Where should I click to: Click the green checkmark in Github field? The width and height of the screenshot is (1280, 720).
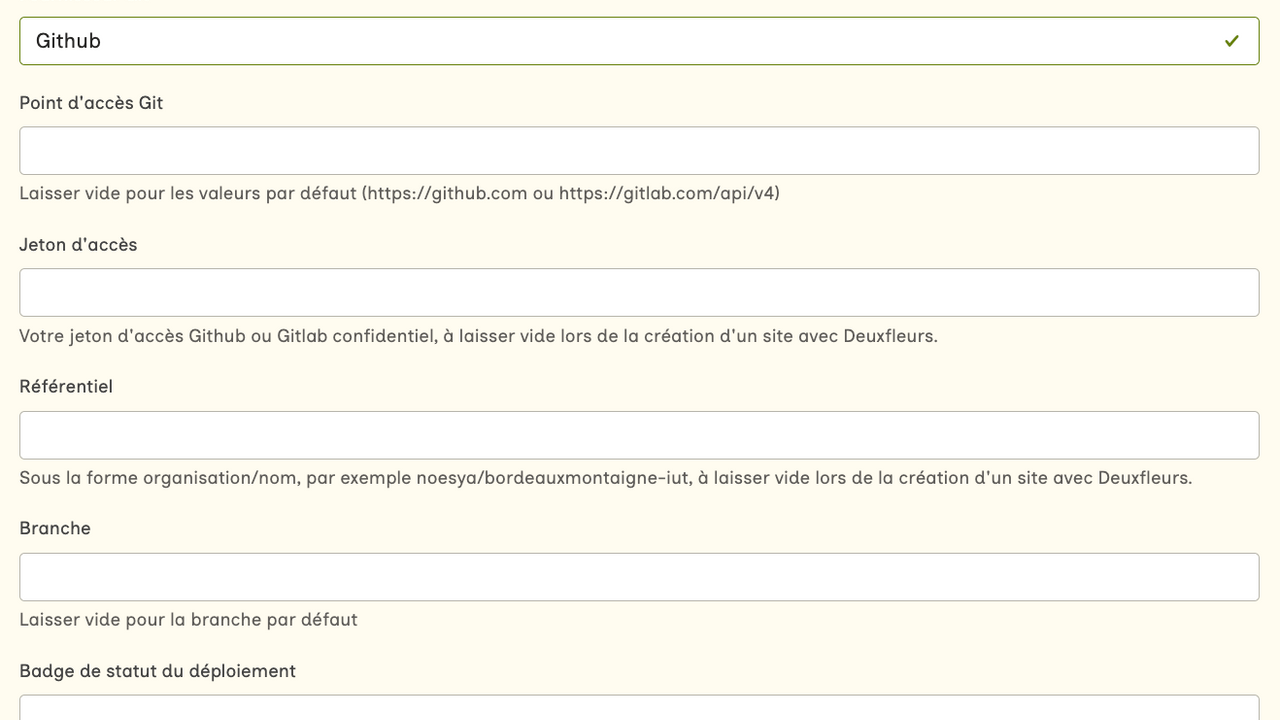[1231, 41]
